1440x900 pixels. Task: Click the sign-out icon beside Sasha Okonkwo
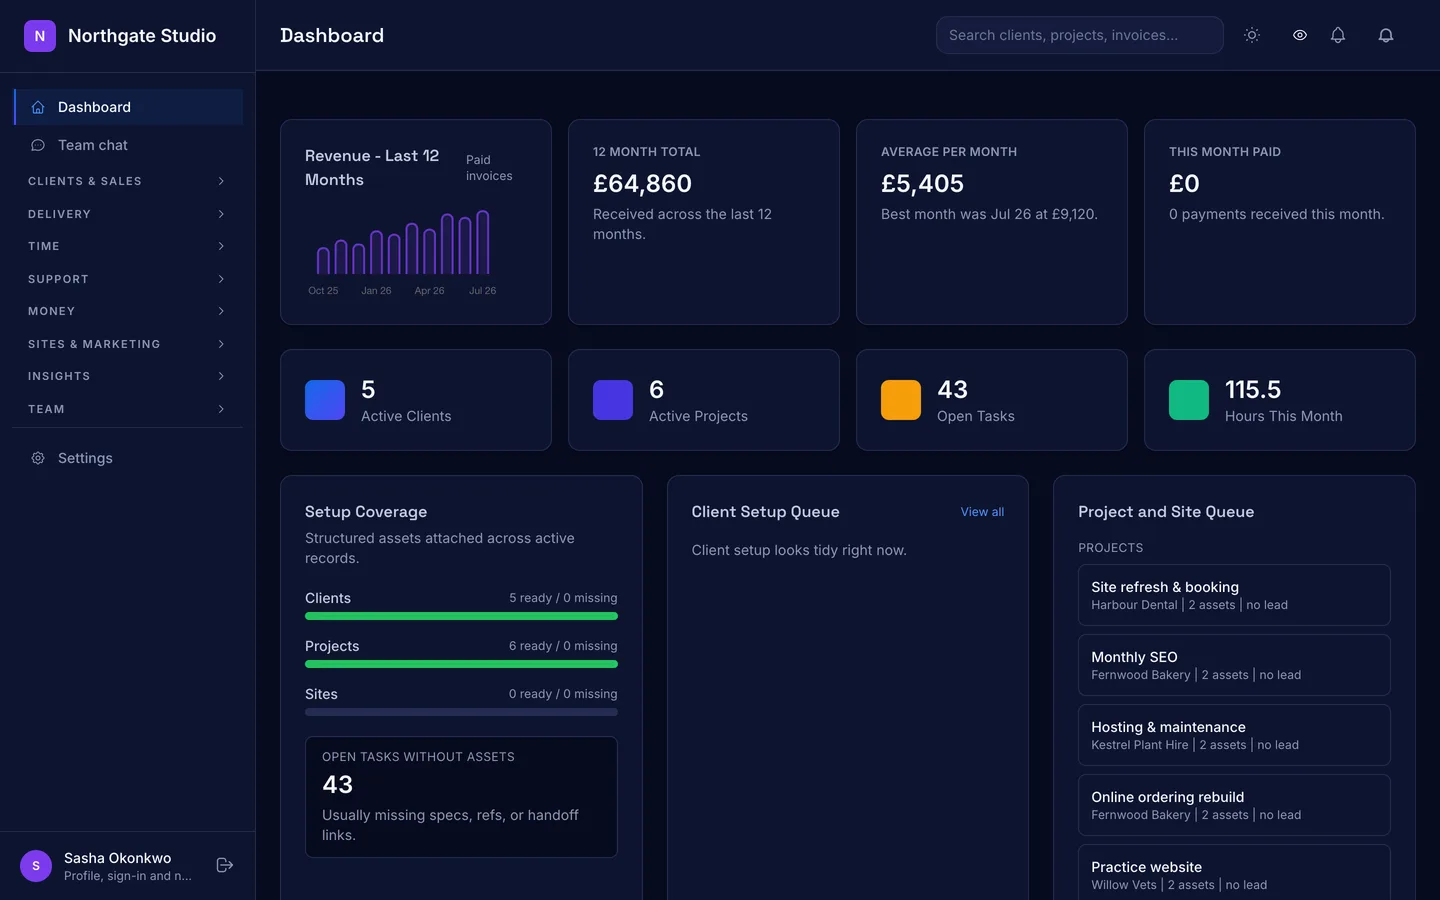click(x=225, y=865)
